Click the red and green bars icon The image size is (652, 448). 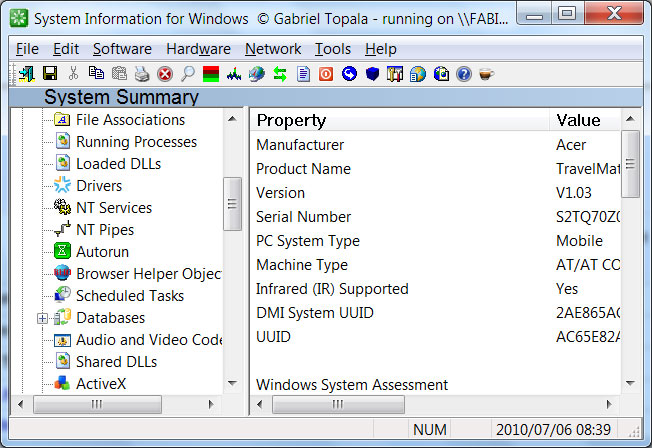click(x=211, y=74)
